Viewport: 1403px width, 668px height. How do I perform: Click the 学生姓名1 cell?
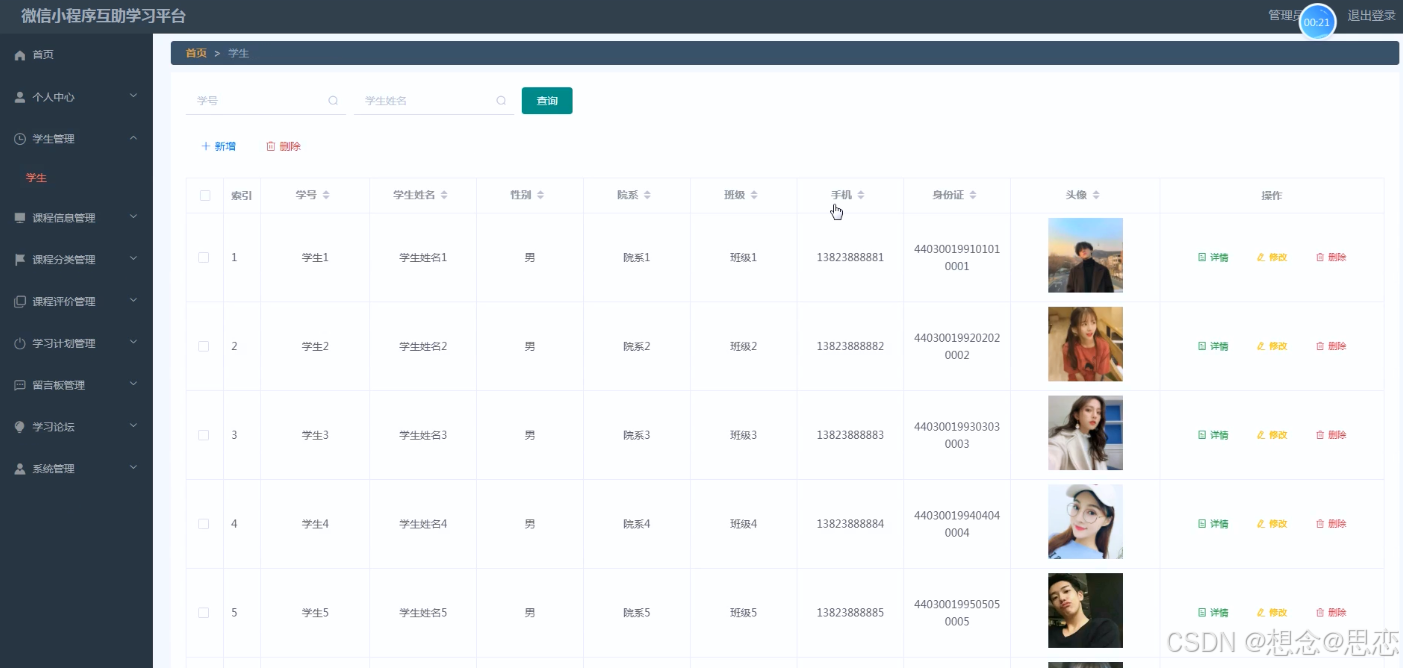click(423, 258)
